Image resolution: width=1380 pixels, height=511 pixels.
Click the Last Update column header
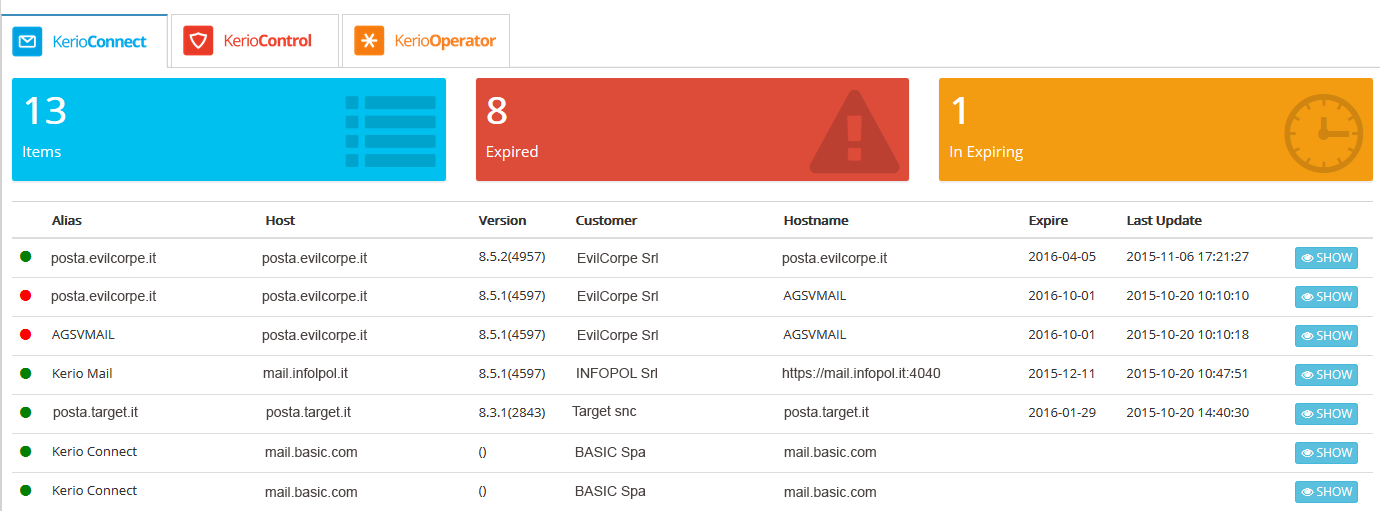1164,220
